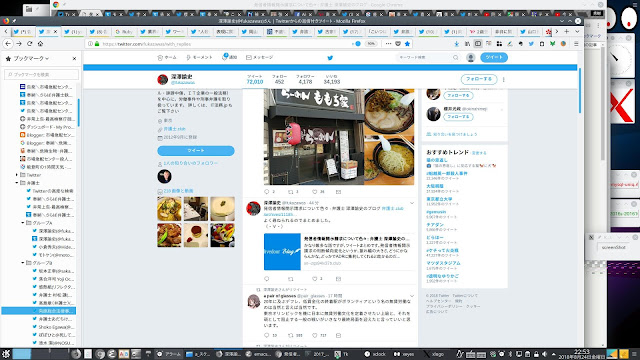This screenshot has height=360, width=640.
Task: Select the フォロワー count tab 4,178
Action: [x=305, y=79]
